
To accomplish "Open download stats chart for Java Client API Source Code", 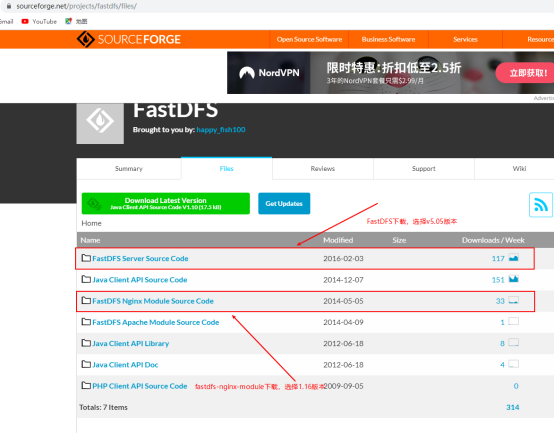I will [513, 279].
